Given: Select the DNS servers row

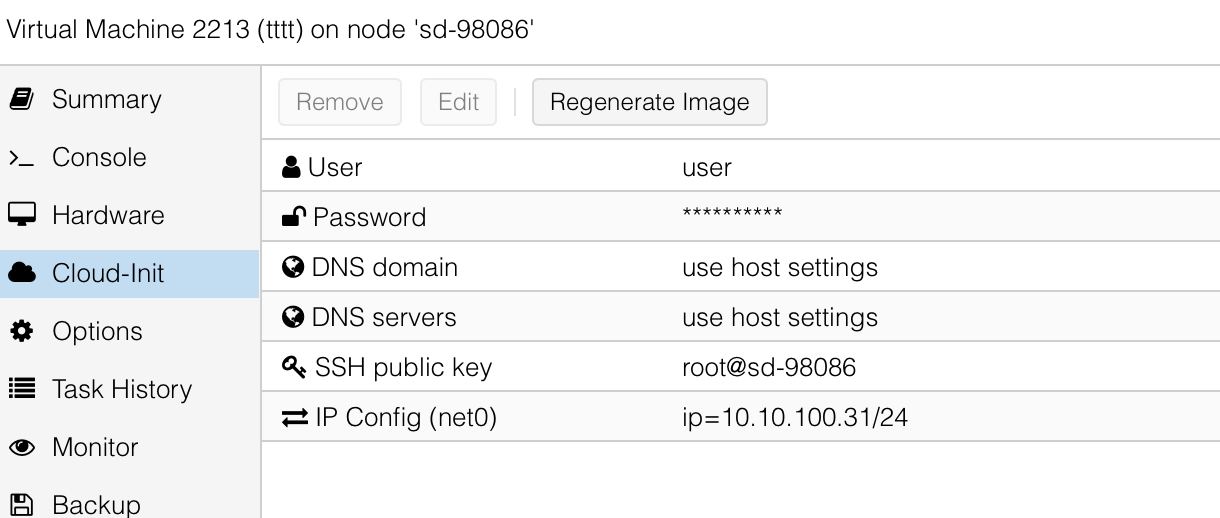Looking at the screenshot, I should (741, 317).
